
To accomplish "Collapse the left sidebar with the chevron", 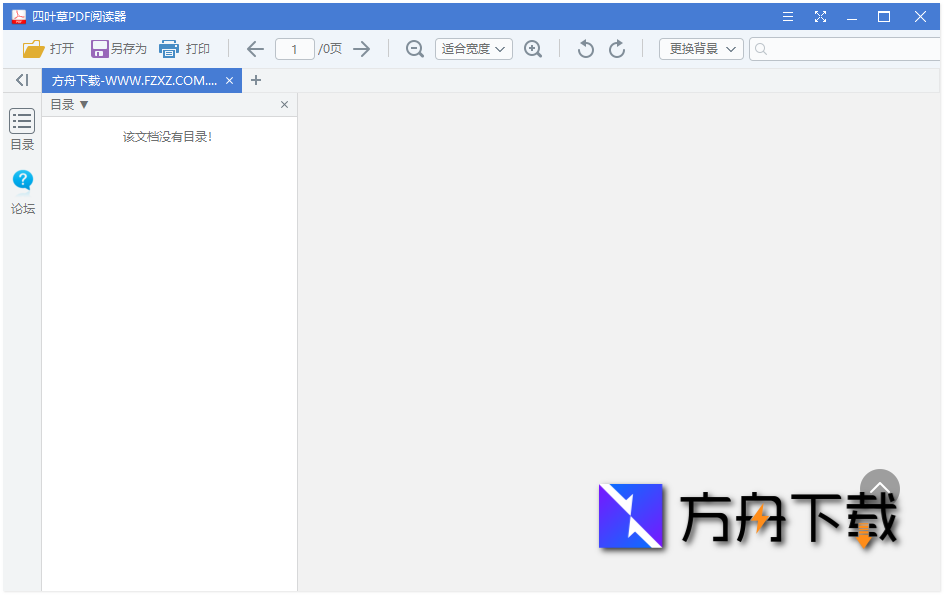I will [x=21, y=80].
